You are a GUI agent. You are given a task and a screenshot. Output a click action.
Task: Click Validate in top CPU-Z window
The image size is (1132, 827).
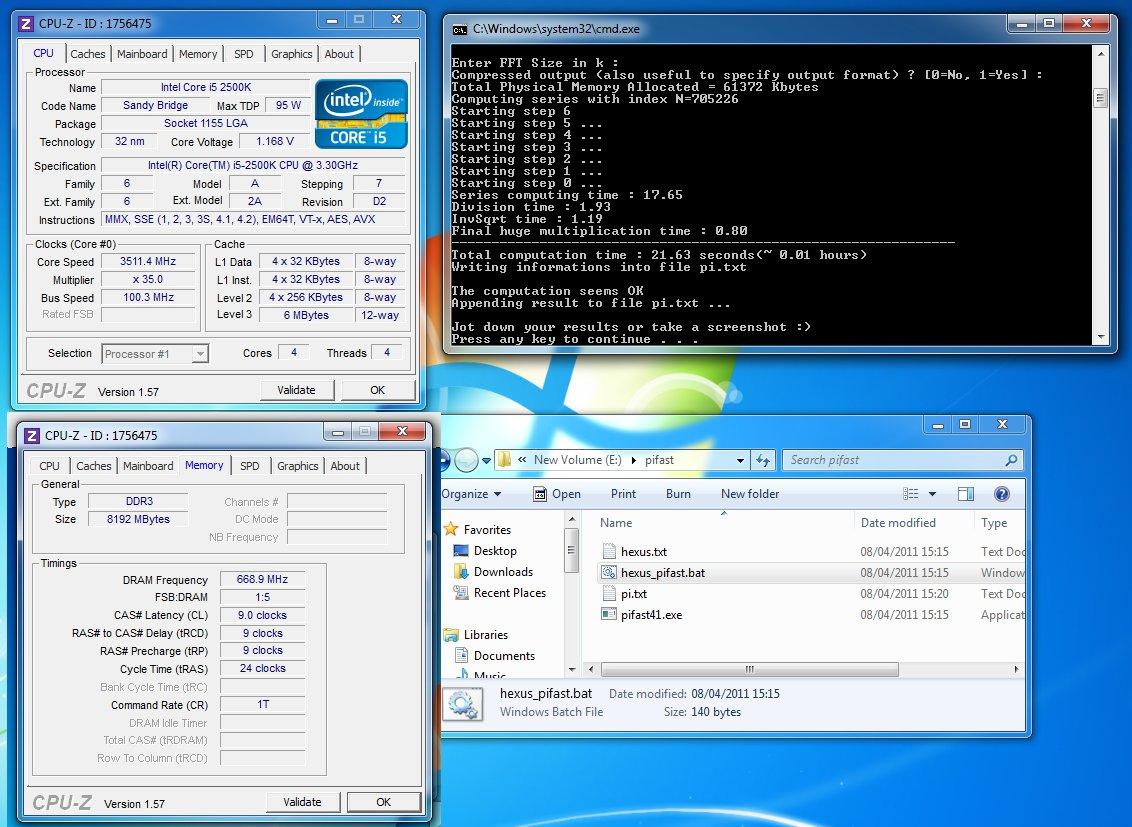(297, 390)
